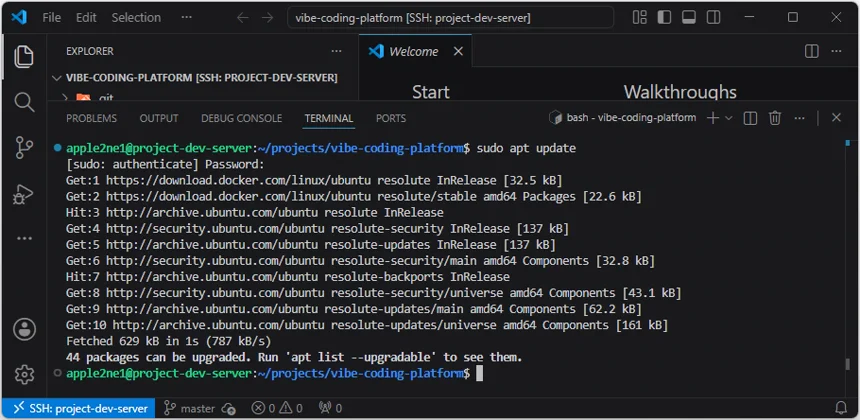Open Customize Layout icon in title bar
860x420 pixels.
640,18
